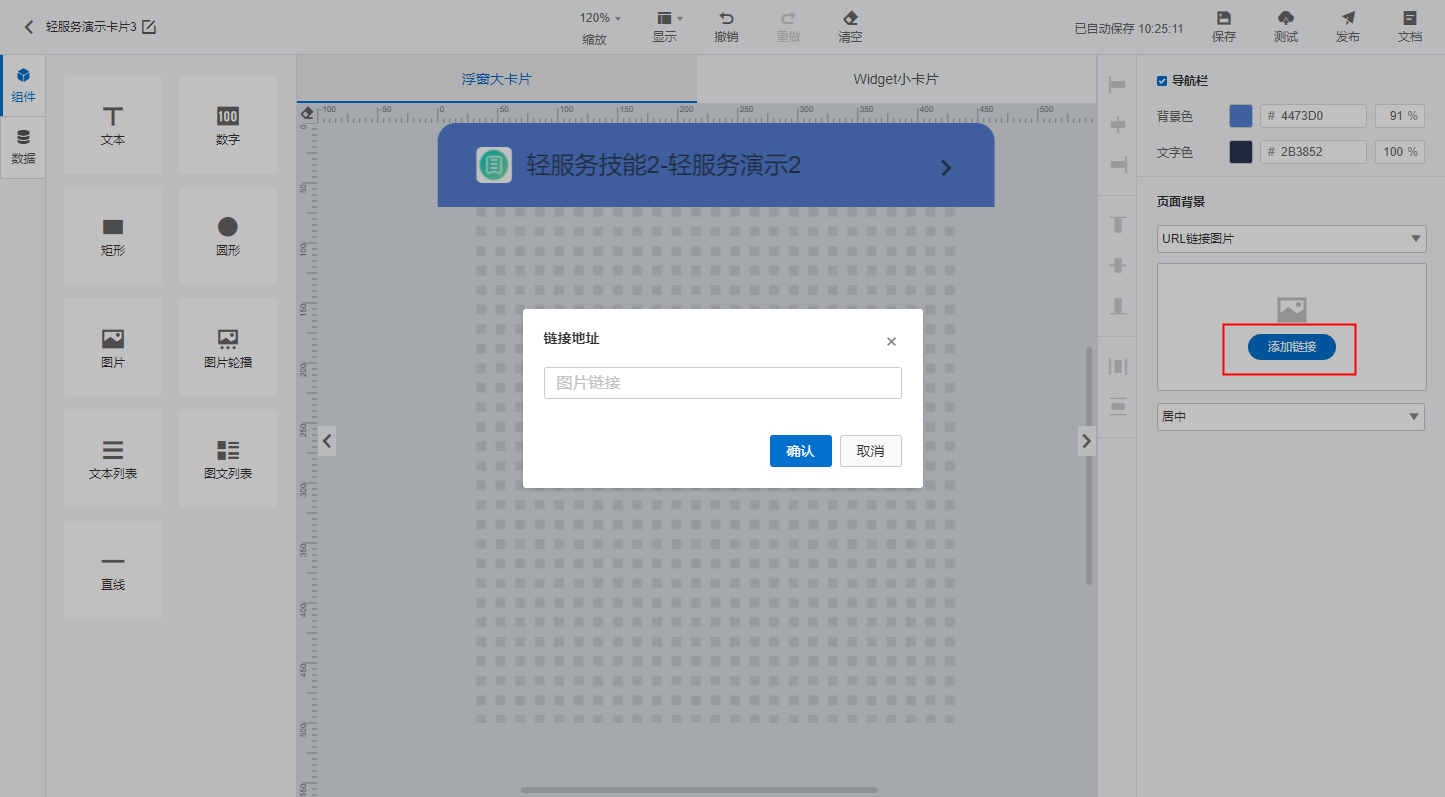The height and width of the screenshot is (797, 1445).
Task: Open 文字色 dark color swatch
Action: (x=1241, y=152)
